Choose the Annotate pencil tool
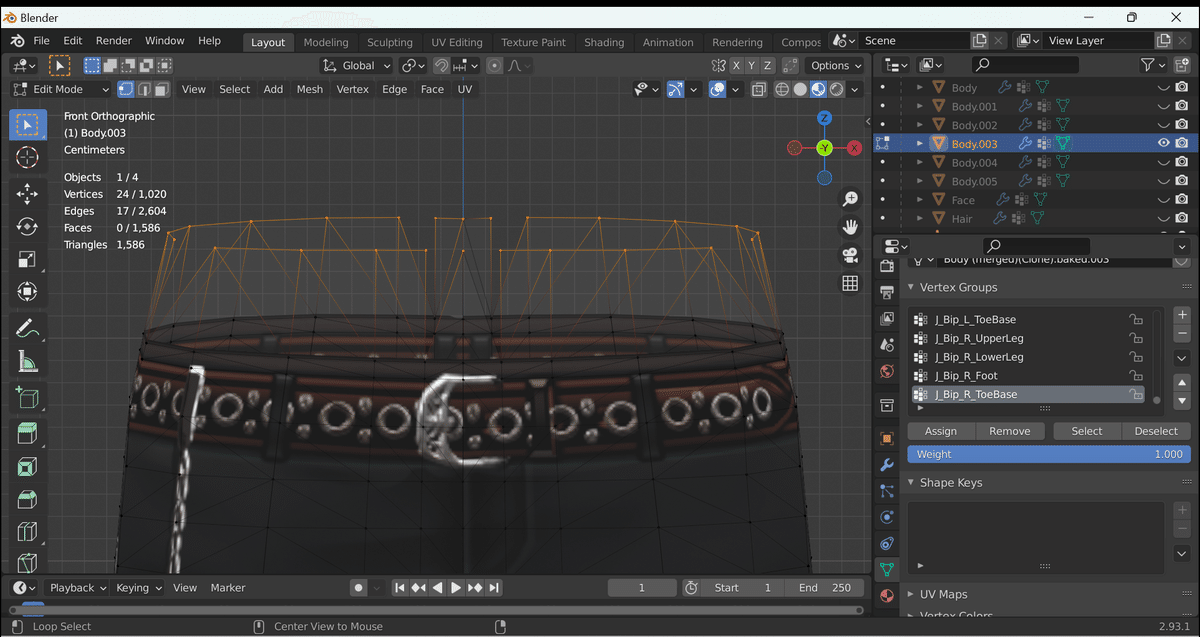Image resolution: width=1200 pixels, height=637 pixels. click(x=27, y=328)
